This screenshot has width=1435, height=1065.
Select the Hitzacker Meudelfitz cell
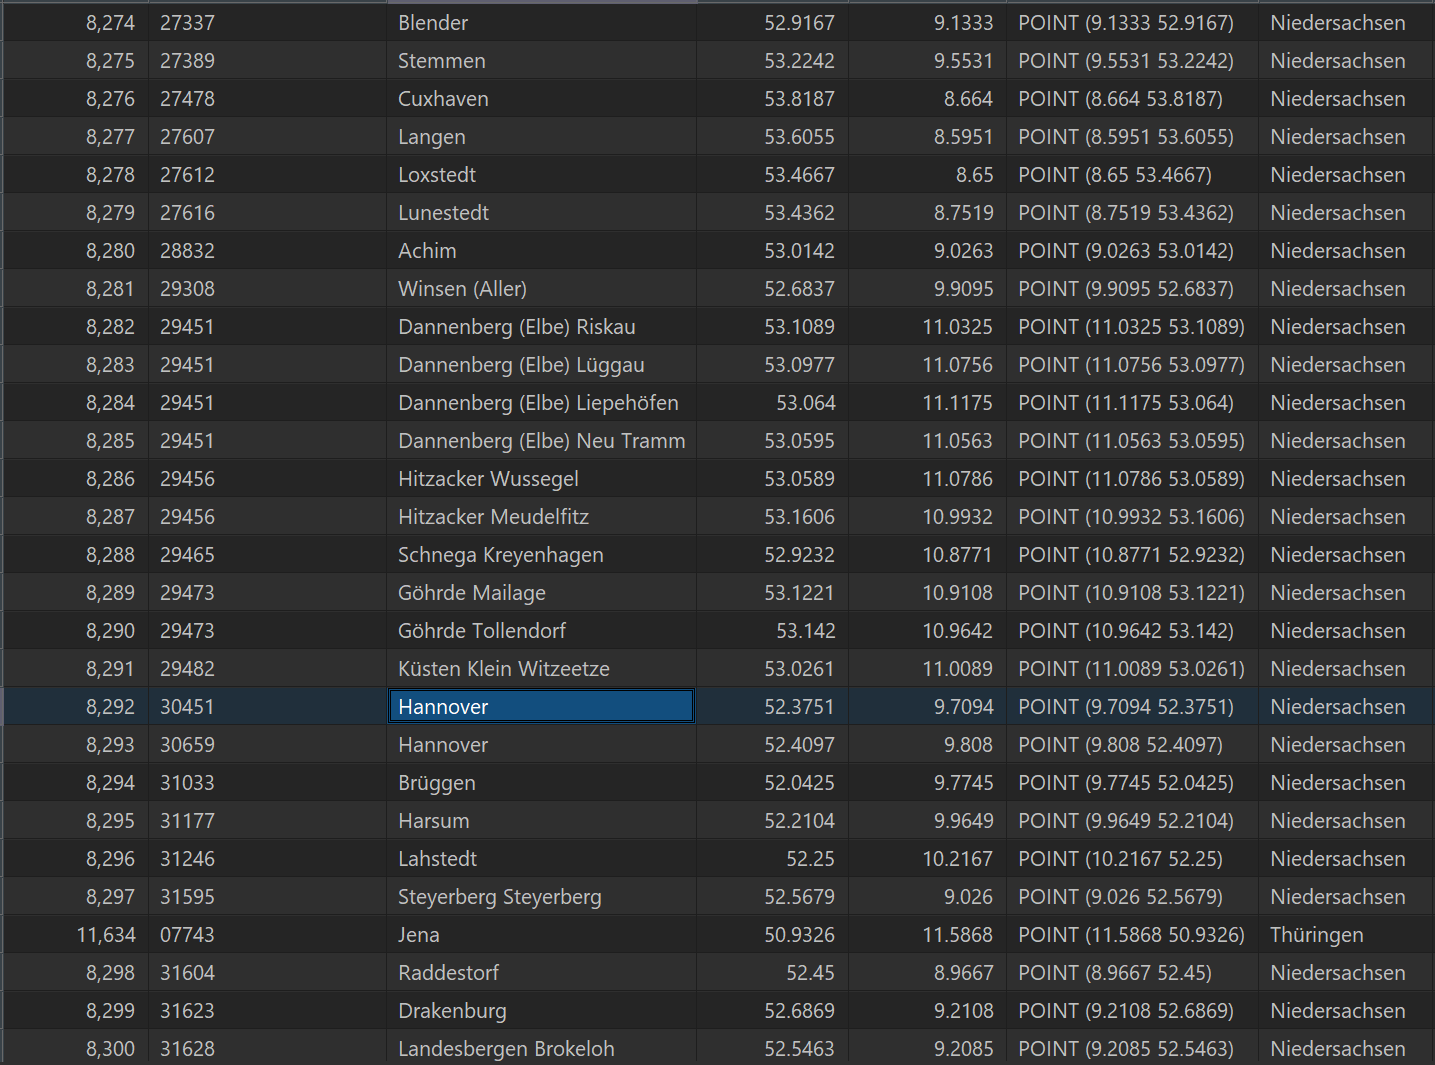493,517
